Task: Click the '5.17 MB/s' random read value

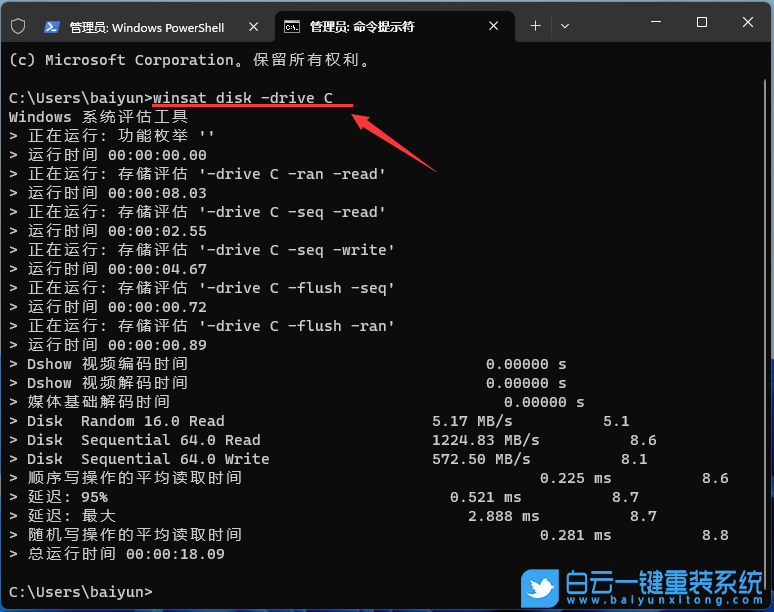Action: tap(472, 421)
